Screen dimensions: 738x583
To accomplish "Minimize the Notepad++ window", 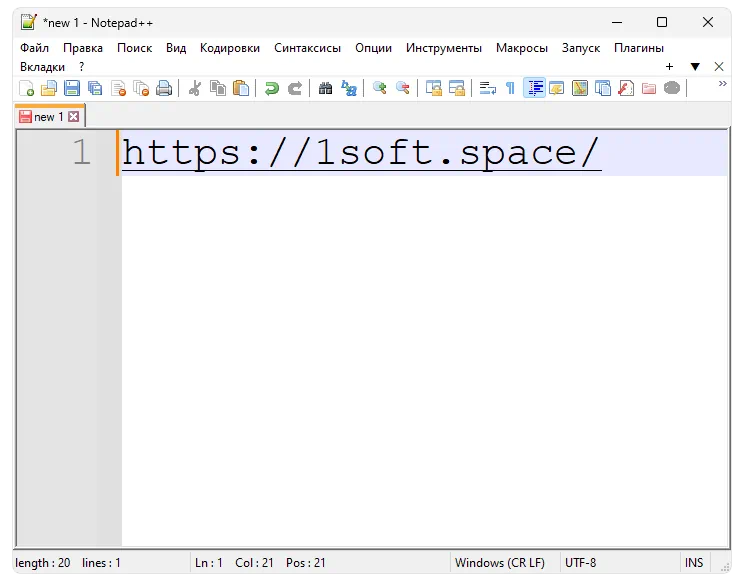I will [617, 23].
